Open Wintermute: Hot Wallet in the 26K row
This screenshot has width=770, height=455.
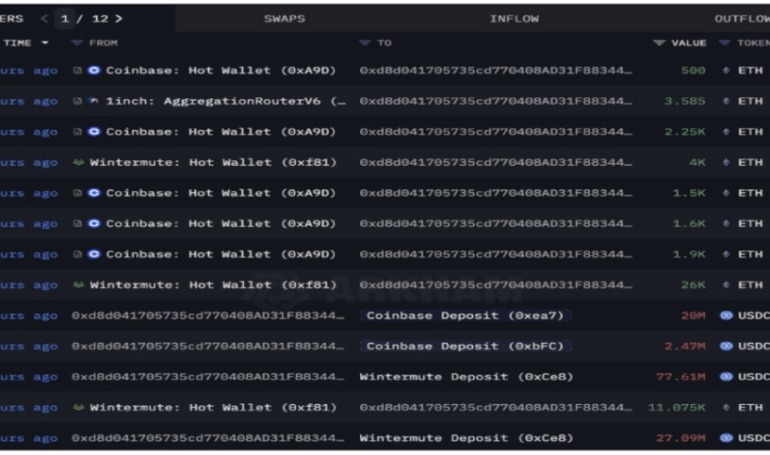[x=213, y=285]
